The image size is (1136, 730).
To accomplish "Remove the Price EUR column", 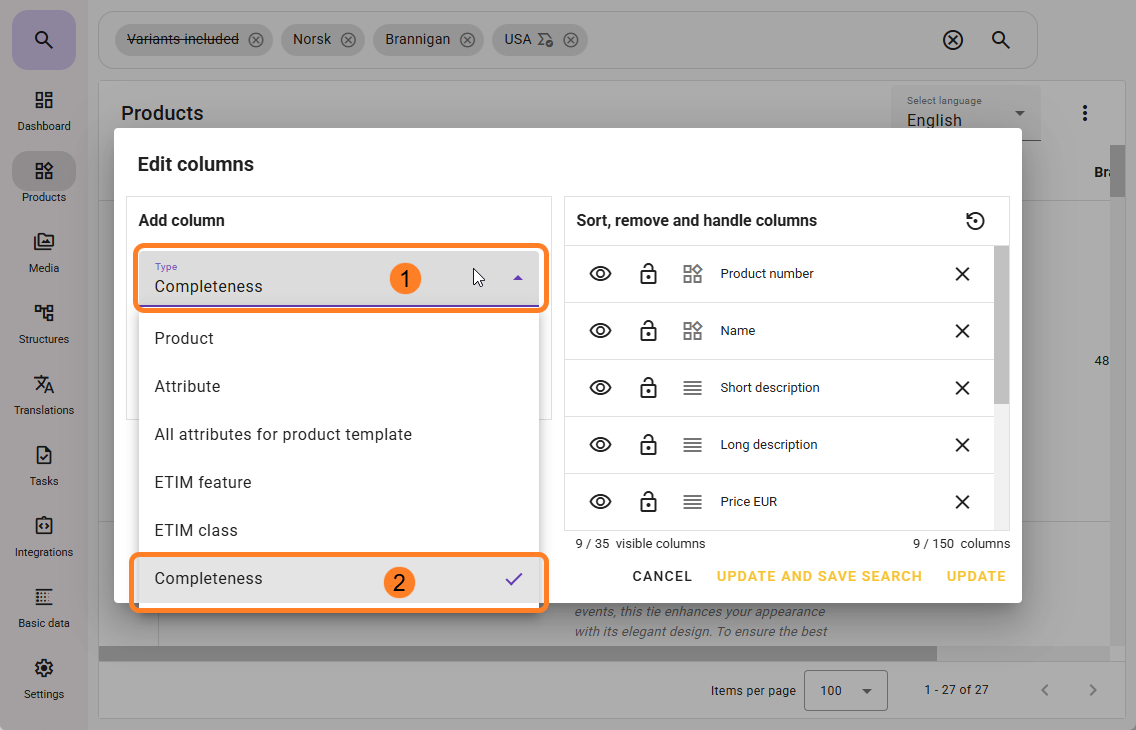I will (x=962, y=502).
